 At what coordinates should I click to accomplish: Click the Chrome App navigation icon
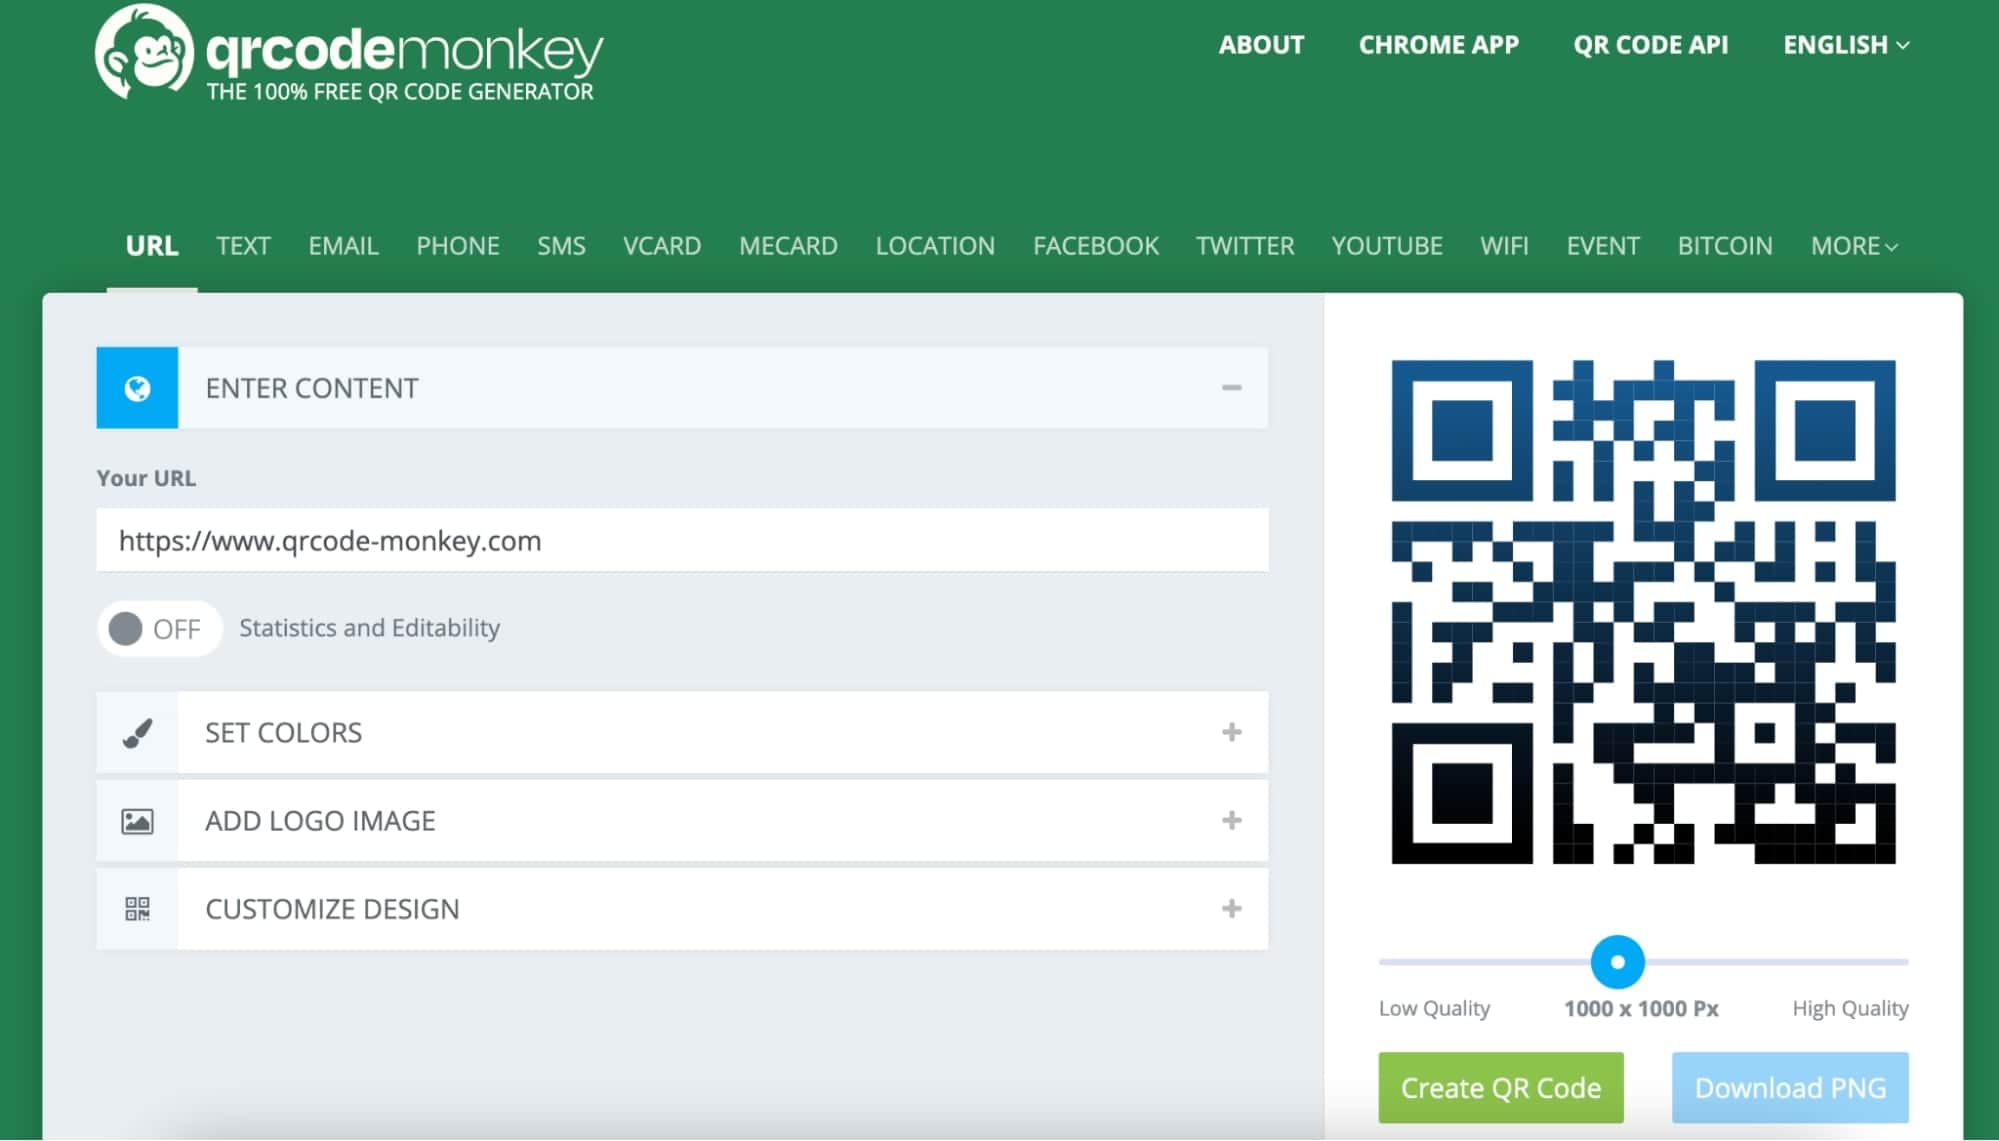tap(1439, 45)
